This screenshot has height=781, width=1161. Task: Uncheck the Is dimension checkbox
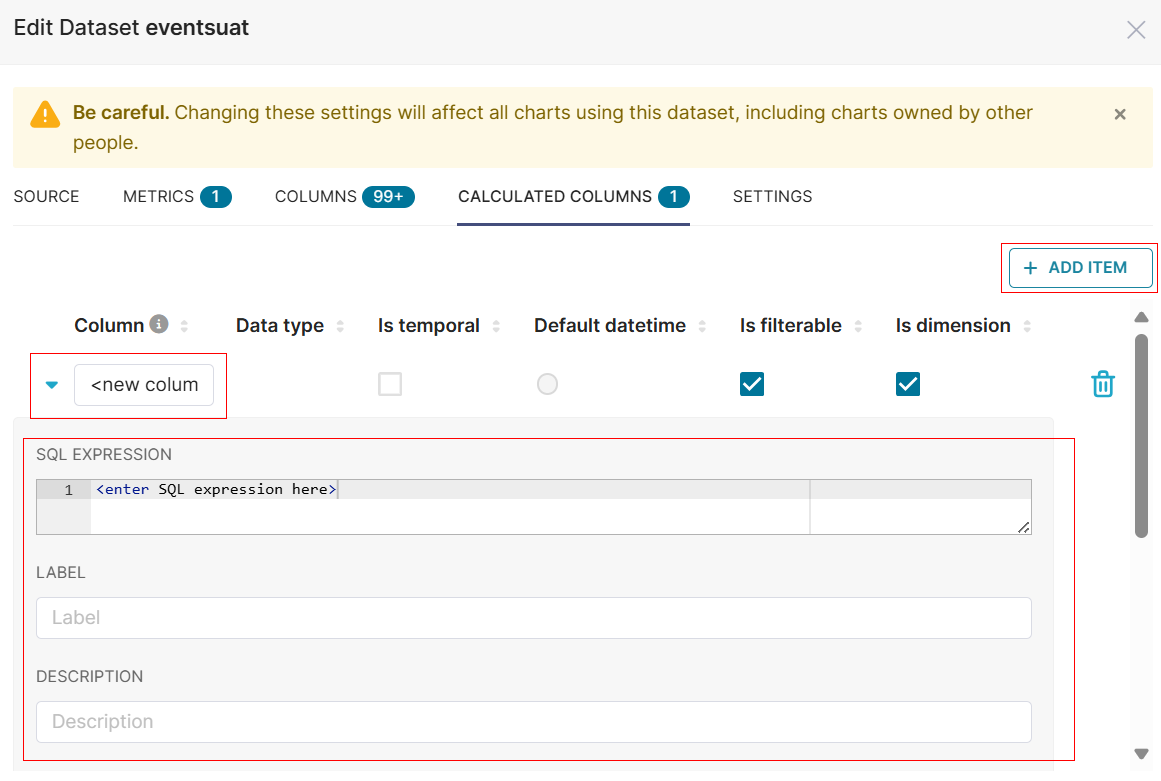(908, 384)
